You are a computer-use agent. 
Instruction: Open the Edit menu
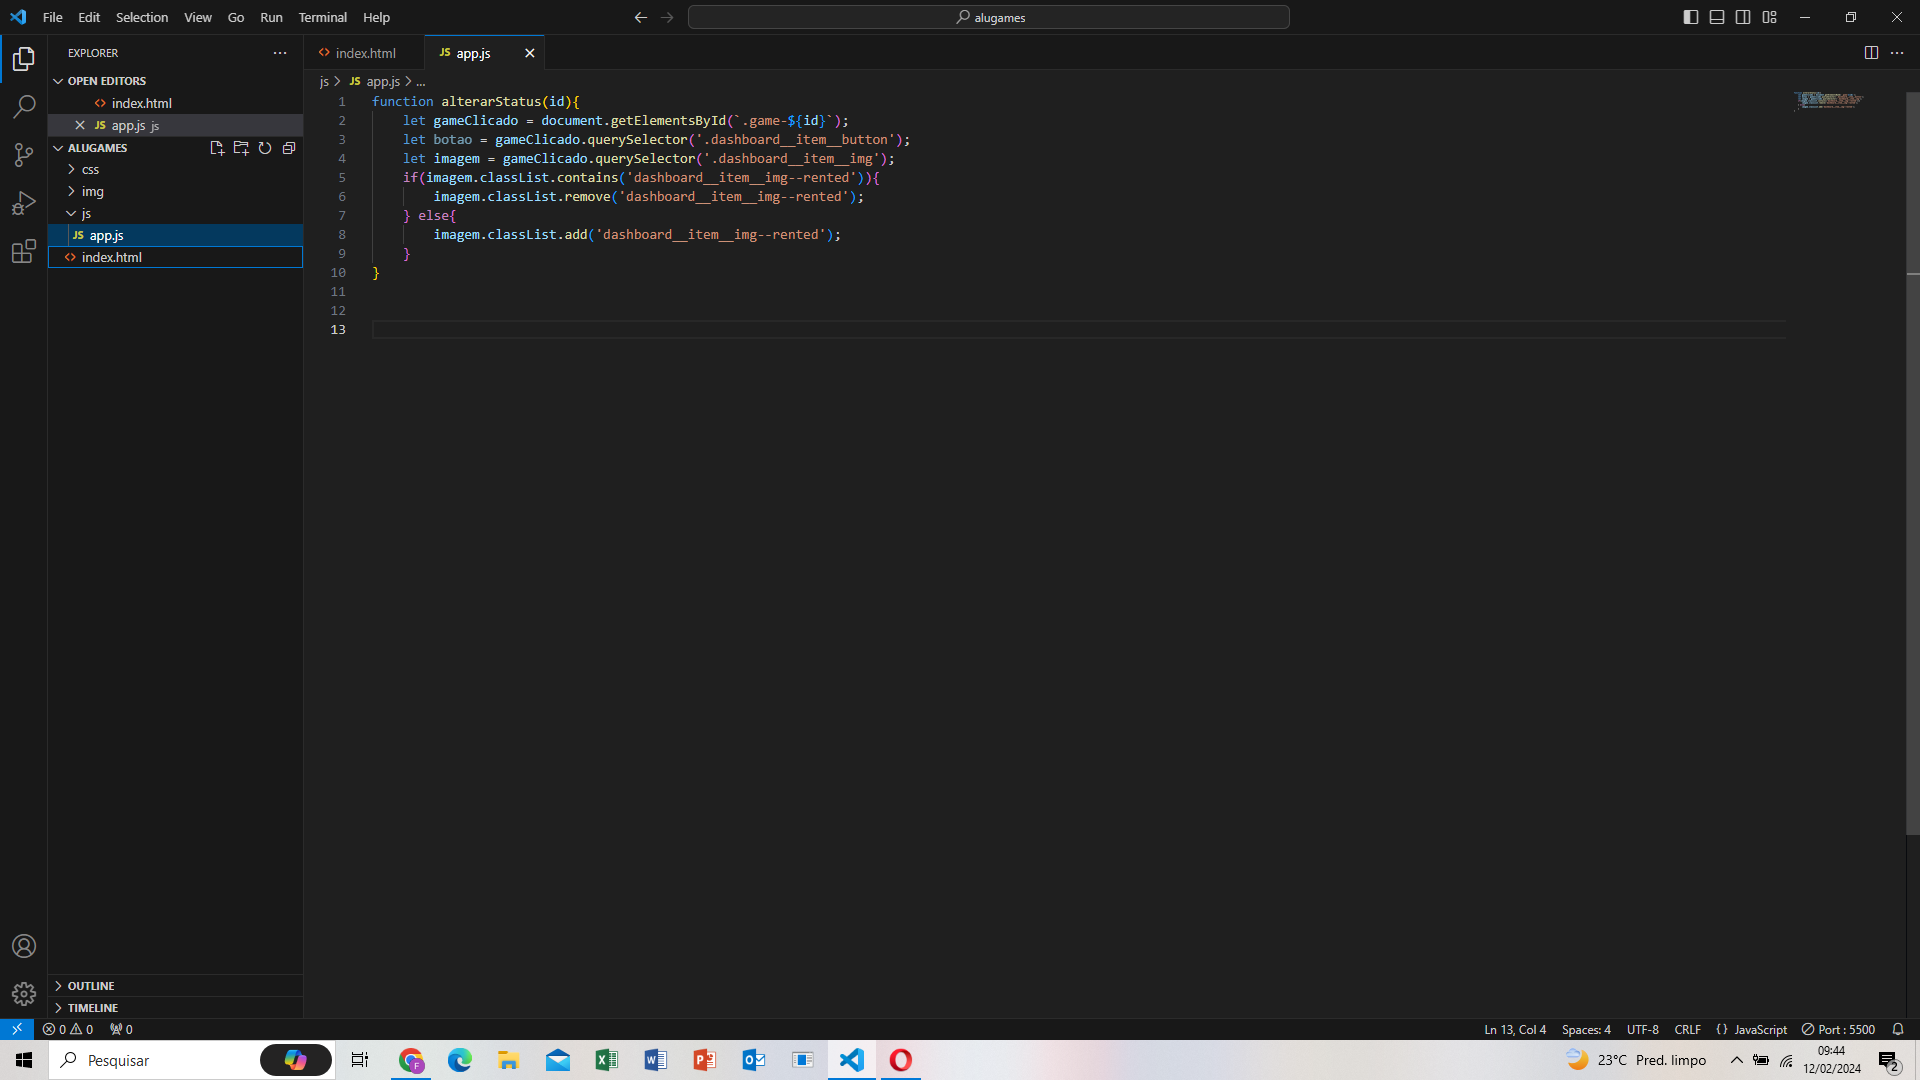[x=89, y=17]
